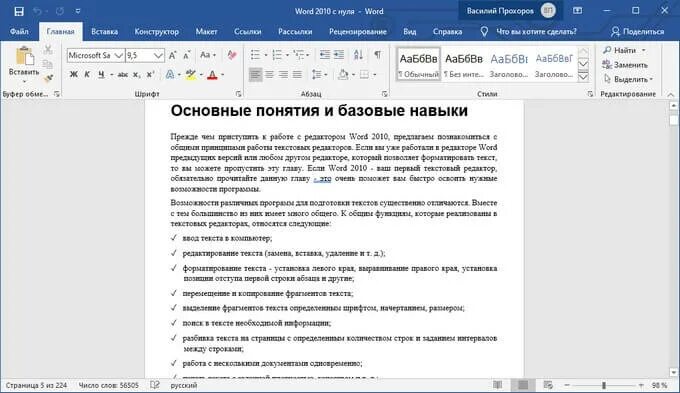Apply superscript formatting
This screenshot has width=680, height=393.
pos(150,75)
